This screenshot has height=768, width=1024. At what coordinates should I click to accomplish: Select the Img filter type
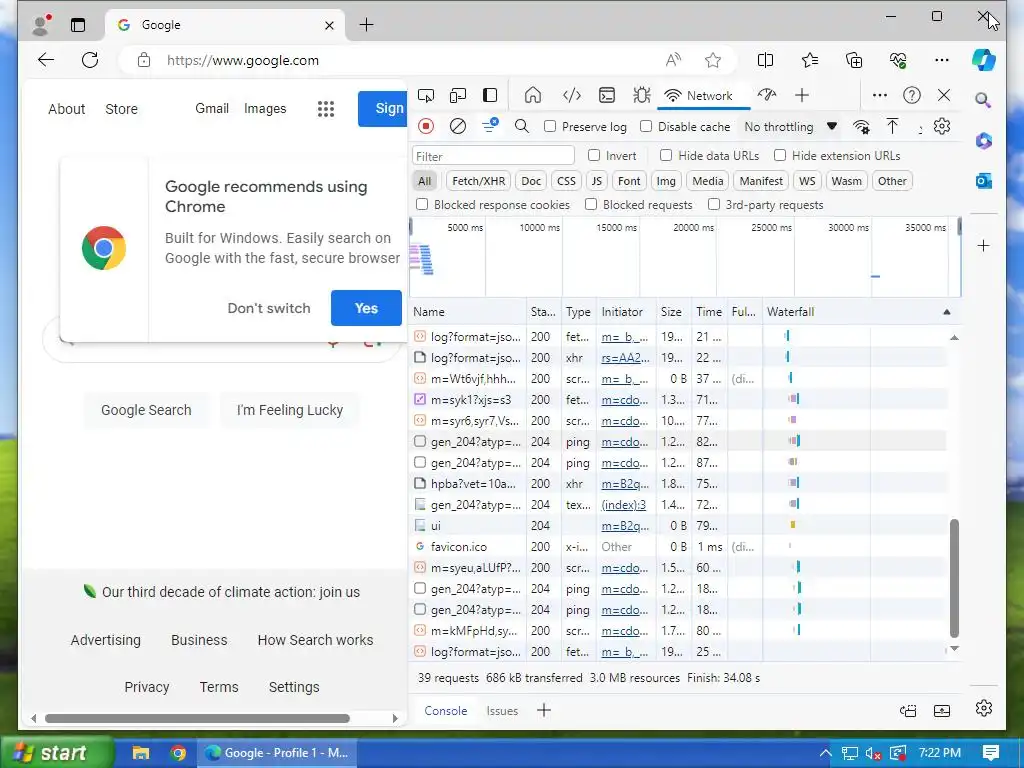(666, 181)
